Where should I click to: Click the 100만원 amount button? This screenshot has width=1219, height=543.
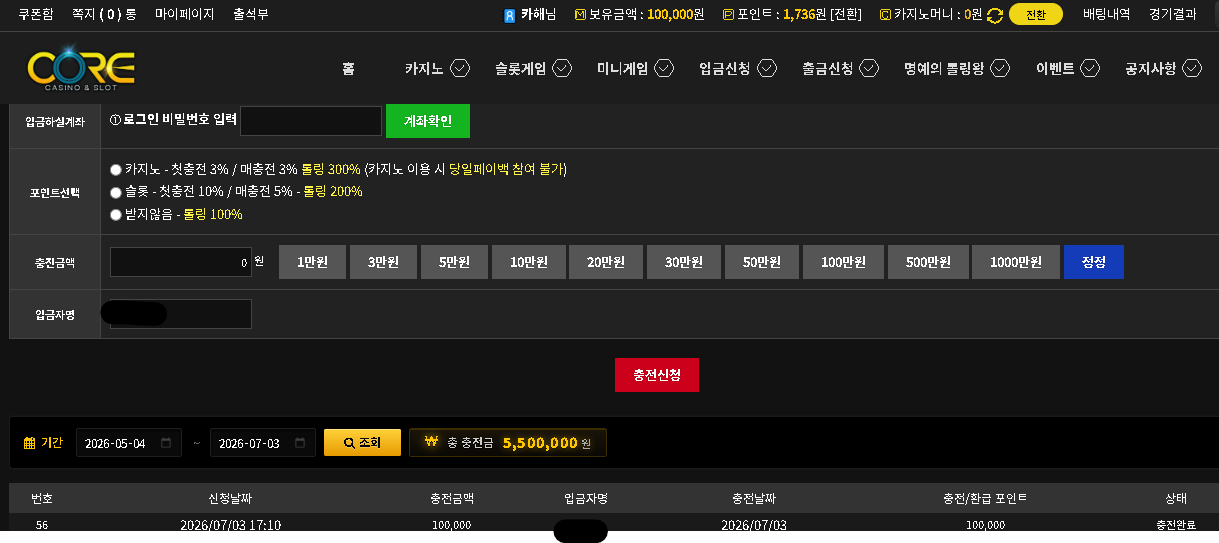point(843,262)
